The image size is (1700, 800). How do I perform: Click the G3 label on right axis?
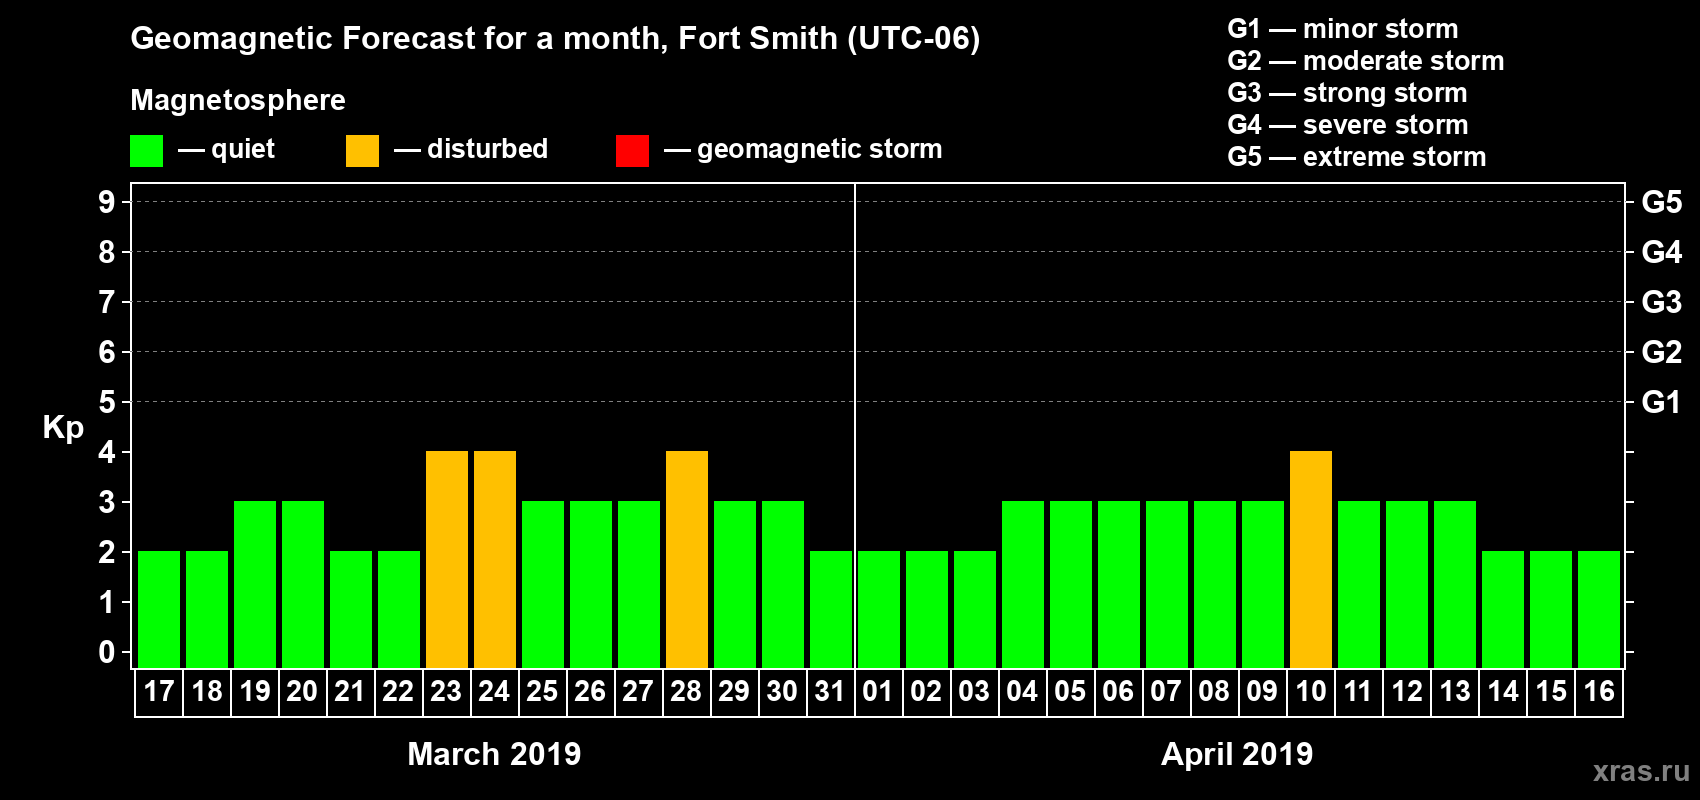click(1662, 302)
